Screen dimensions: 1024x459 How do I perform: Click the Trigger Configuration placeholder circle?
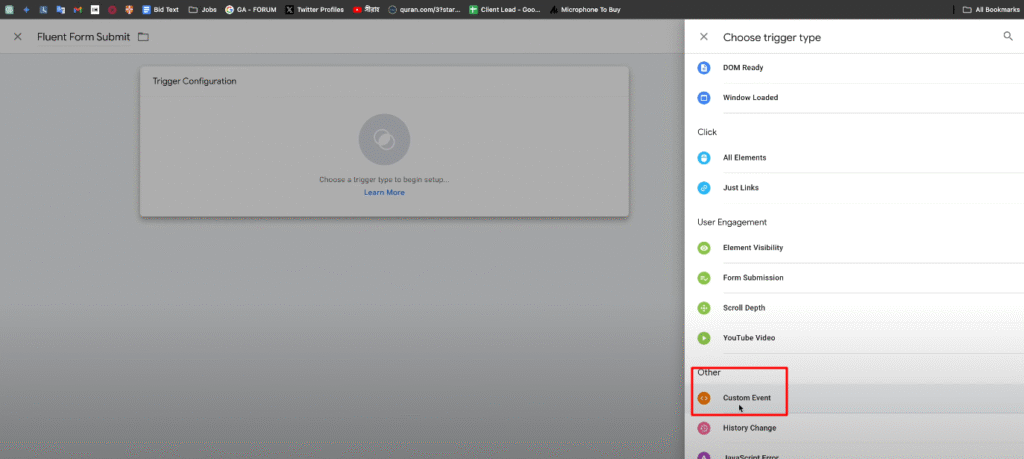coord(384,139)
